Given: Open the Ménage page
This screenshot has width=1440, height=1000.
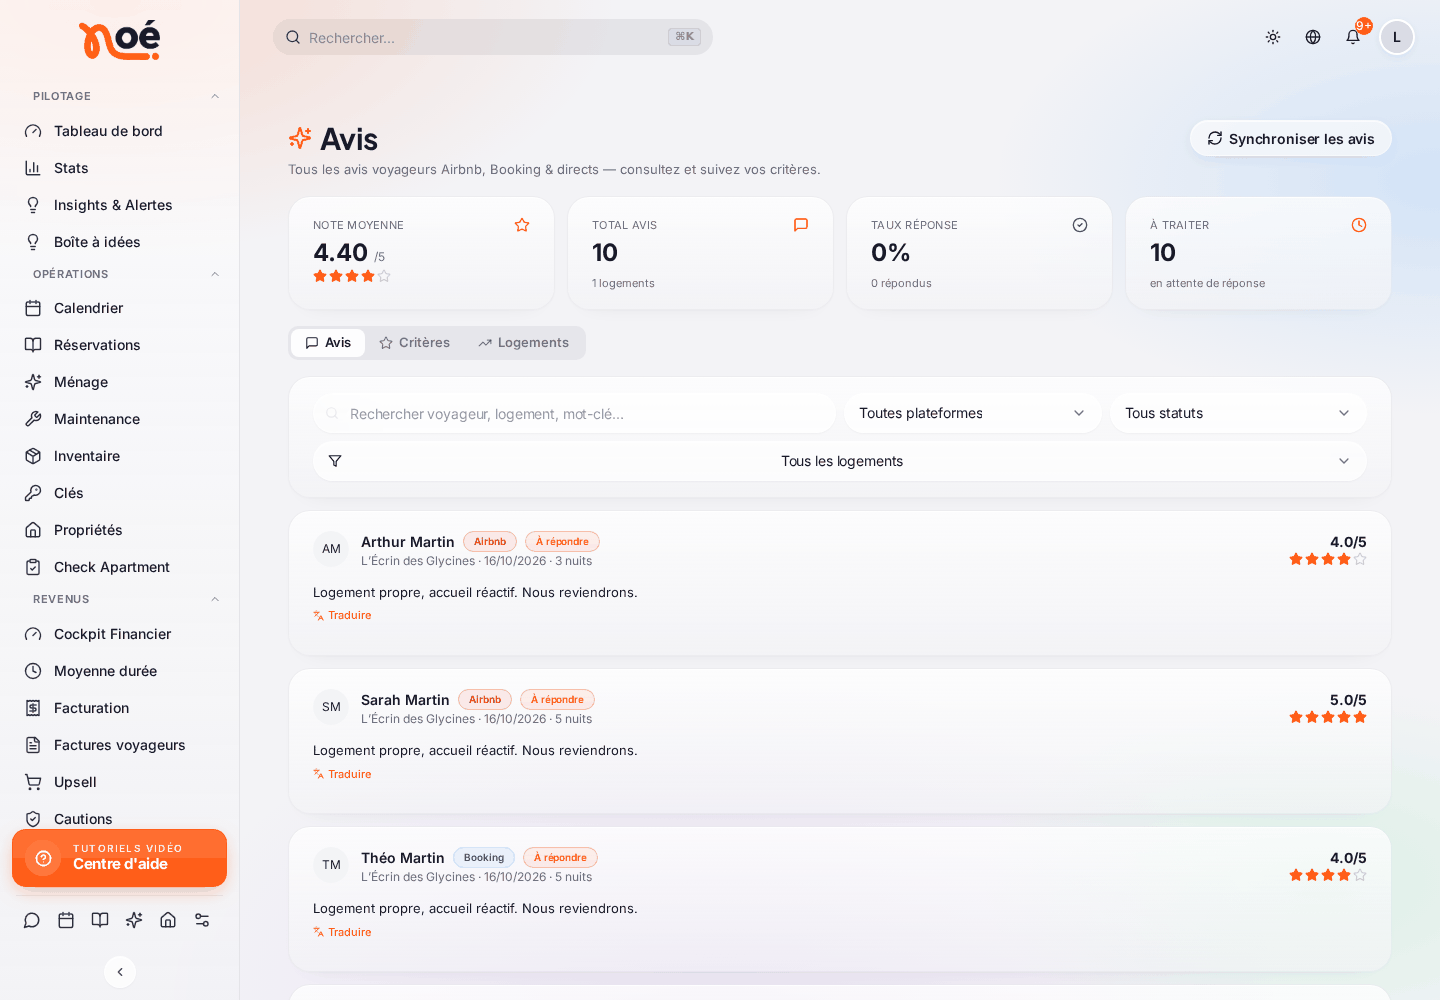Looking at the screenshot, I should (120, 382).
